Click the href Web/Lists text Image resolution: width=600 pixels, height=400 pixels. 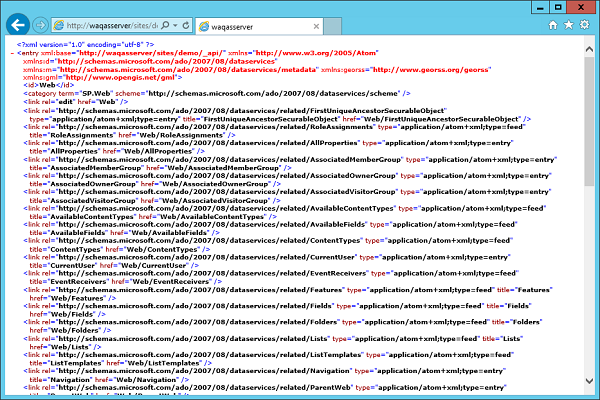[60, 347]
